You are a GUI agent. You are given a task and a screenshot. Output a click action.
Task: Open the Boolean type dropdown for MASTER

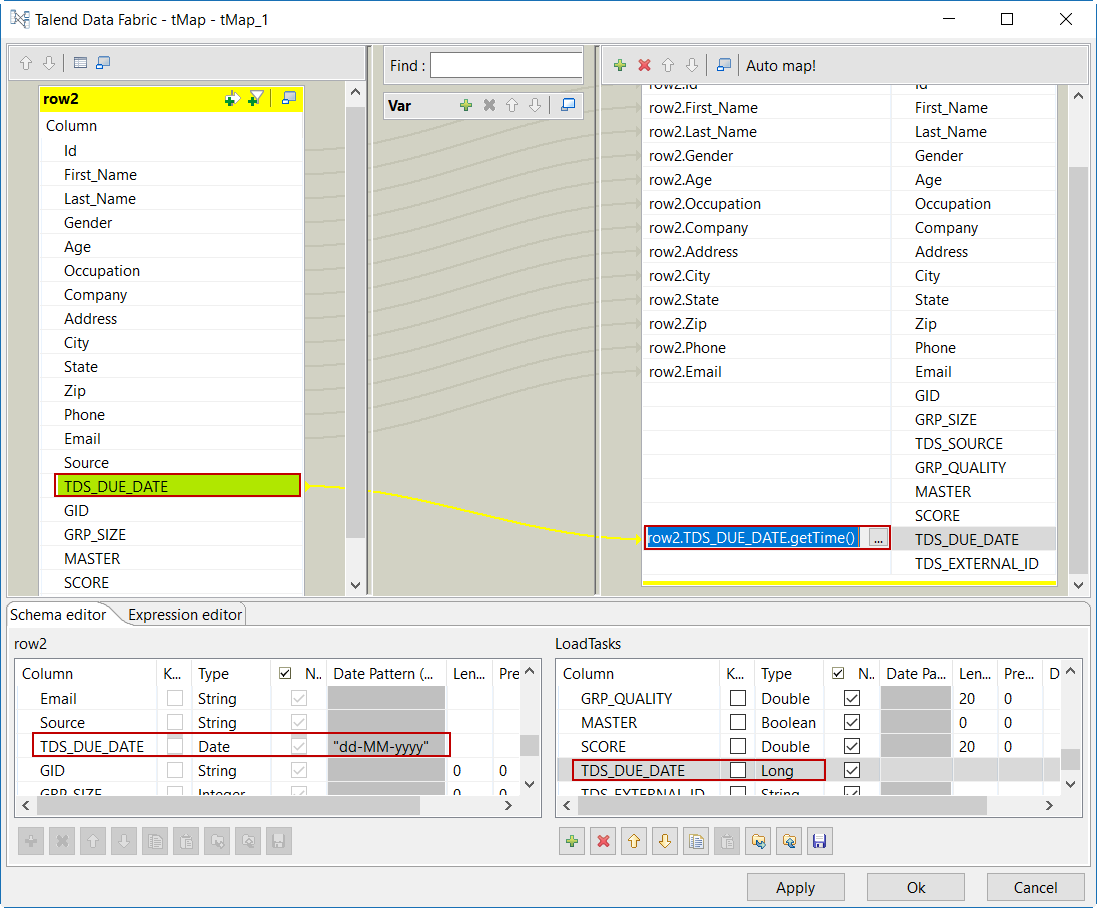point(788,722)
